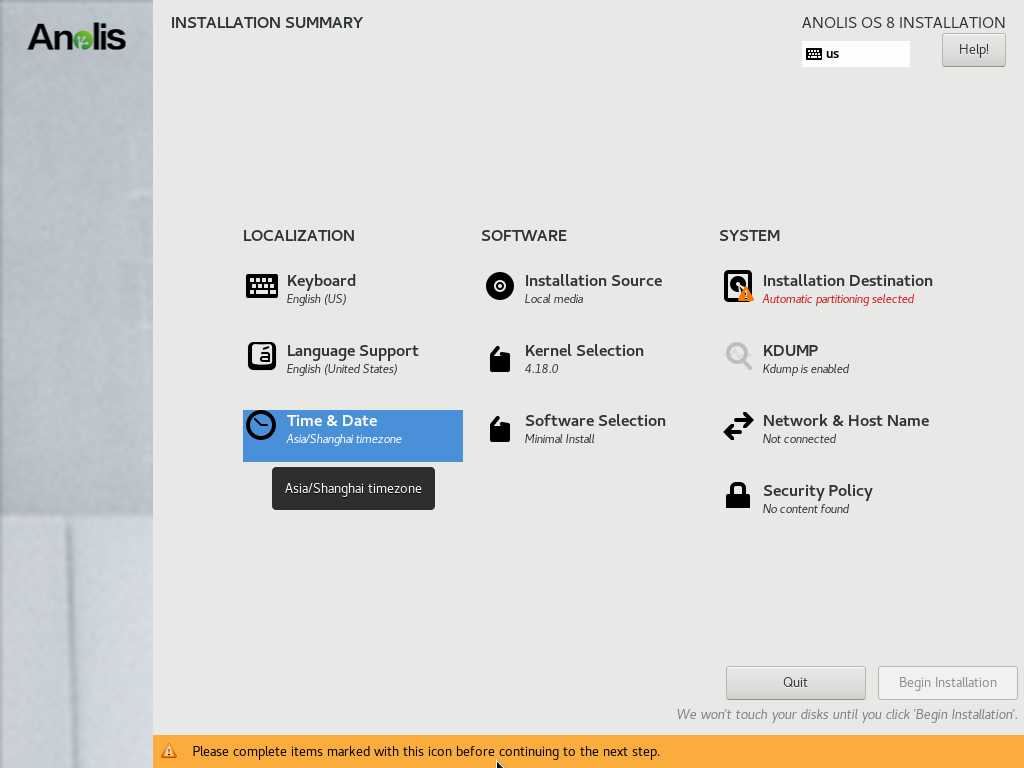This screenshot has height=768, width=1024.
Task: Click 'English (US)' keyboard subtitle
Action: pos(316,299)
